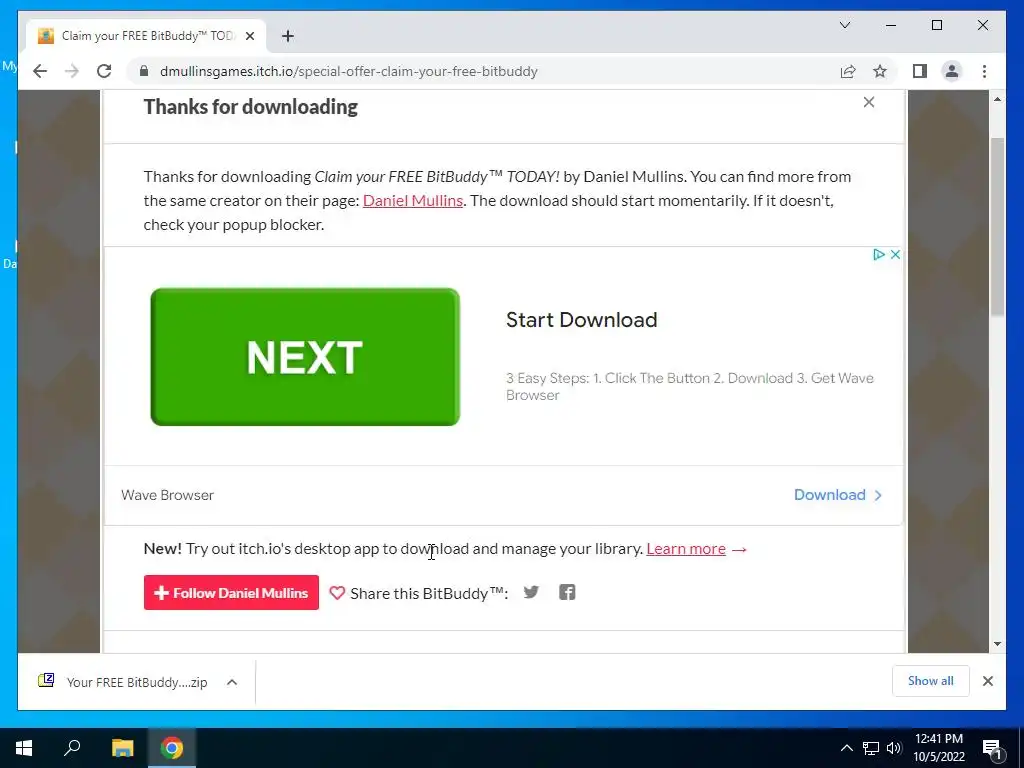This screenshot has width=1024, height=768.
Task: Close the downloads bar
Action: 987,681
